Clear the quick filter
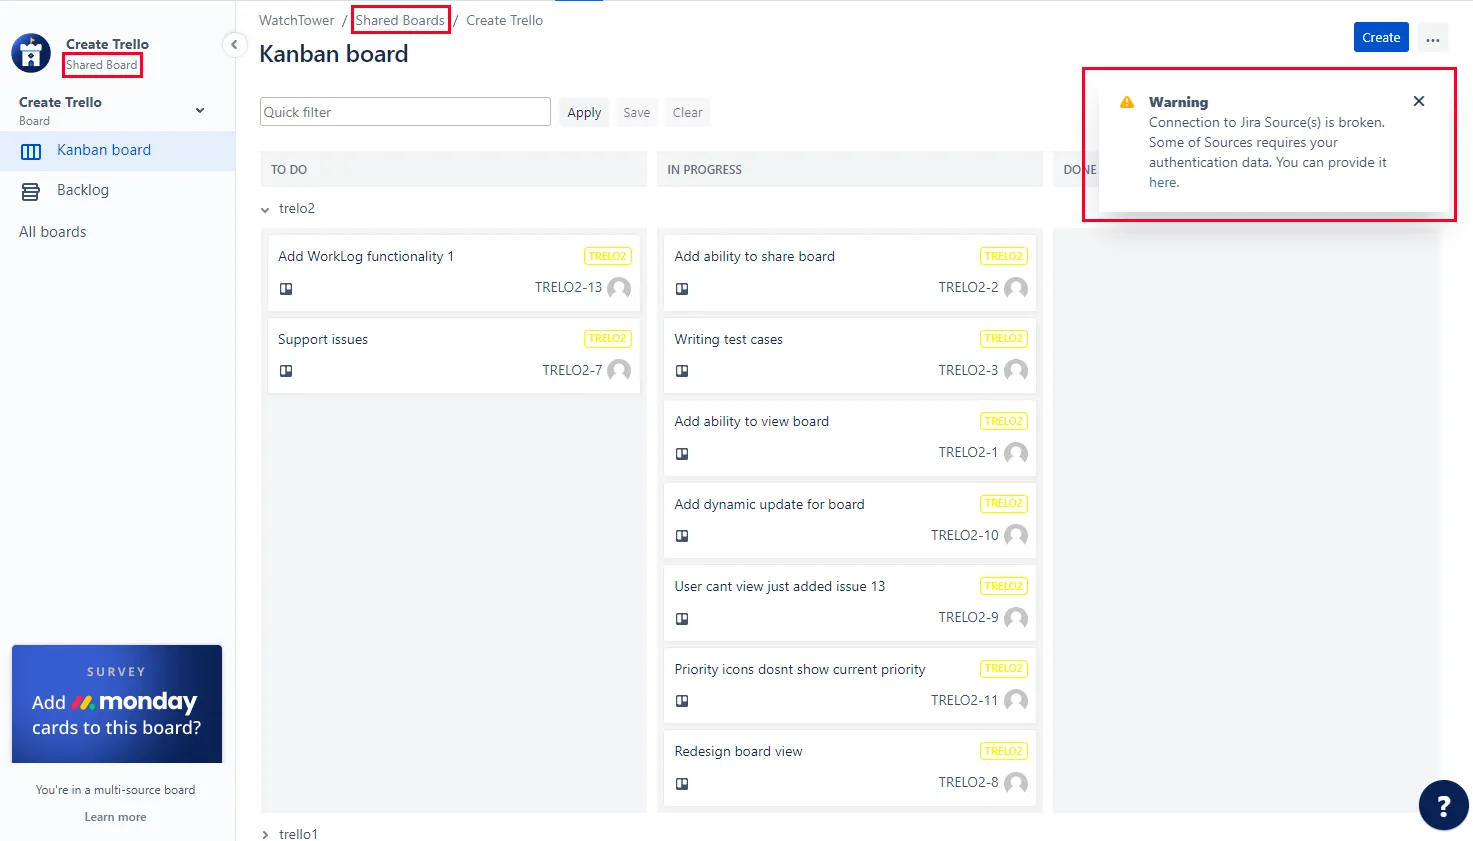This screenshot has height=841, width=1473. [x=687, y=113]
